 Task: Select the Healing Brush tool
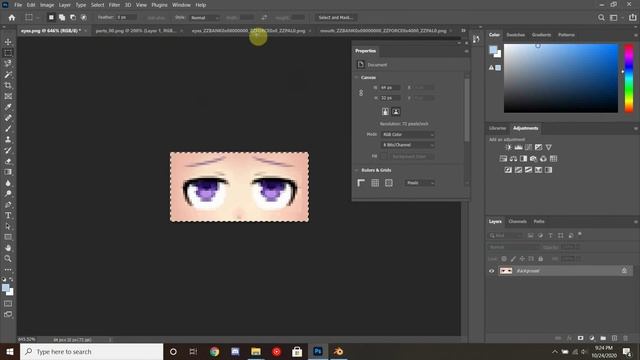[8, 118]
